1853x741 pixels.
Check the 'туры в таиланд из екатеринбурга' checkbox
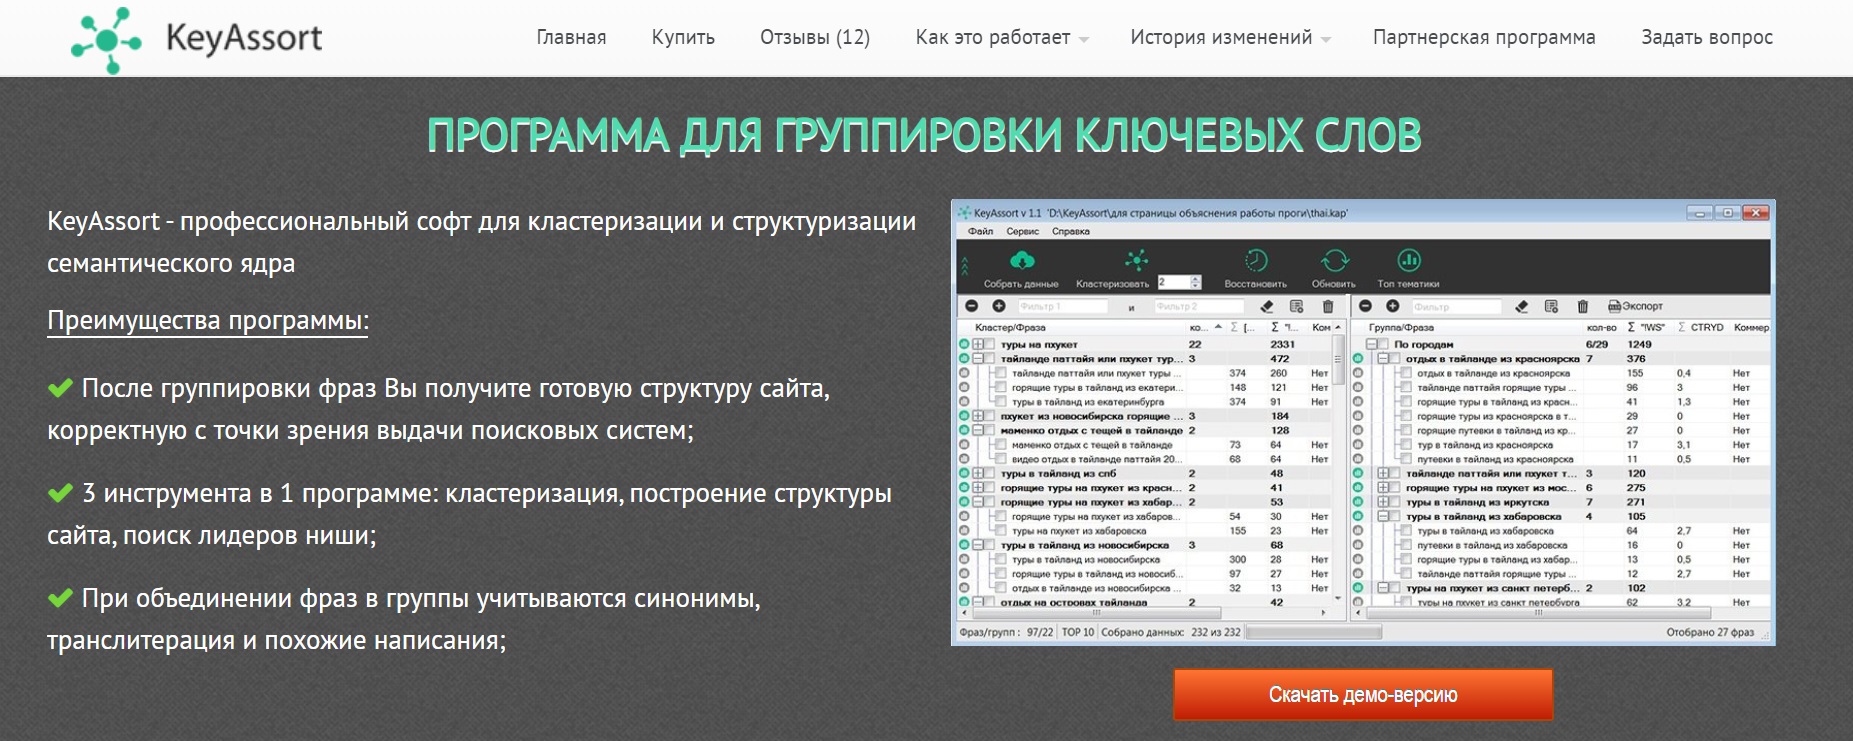click(1000, 402)
